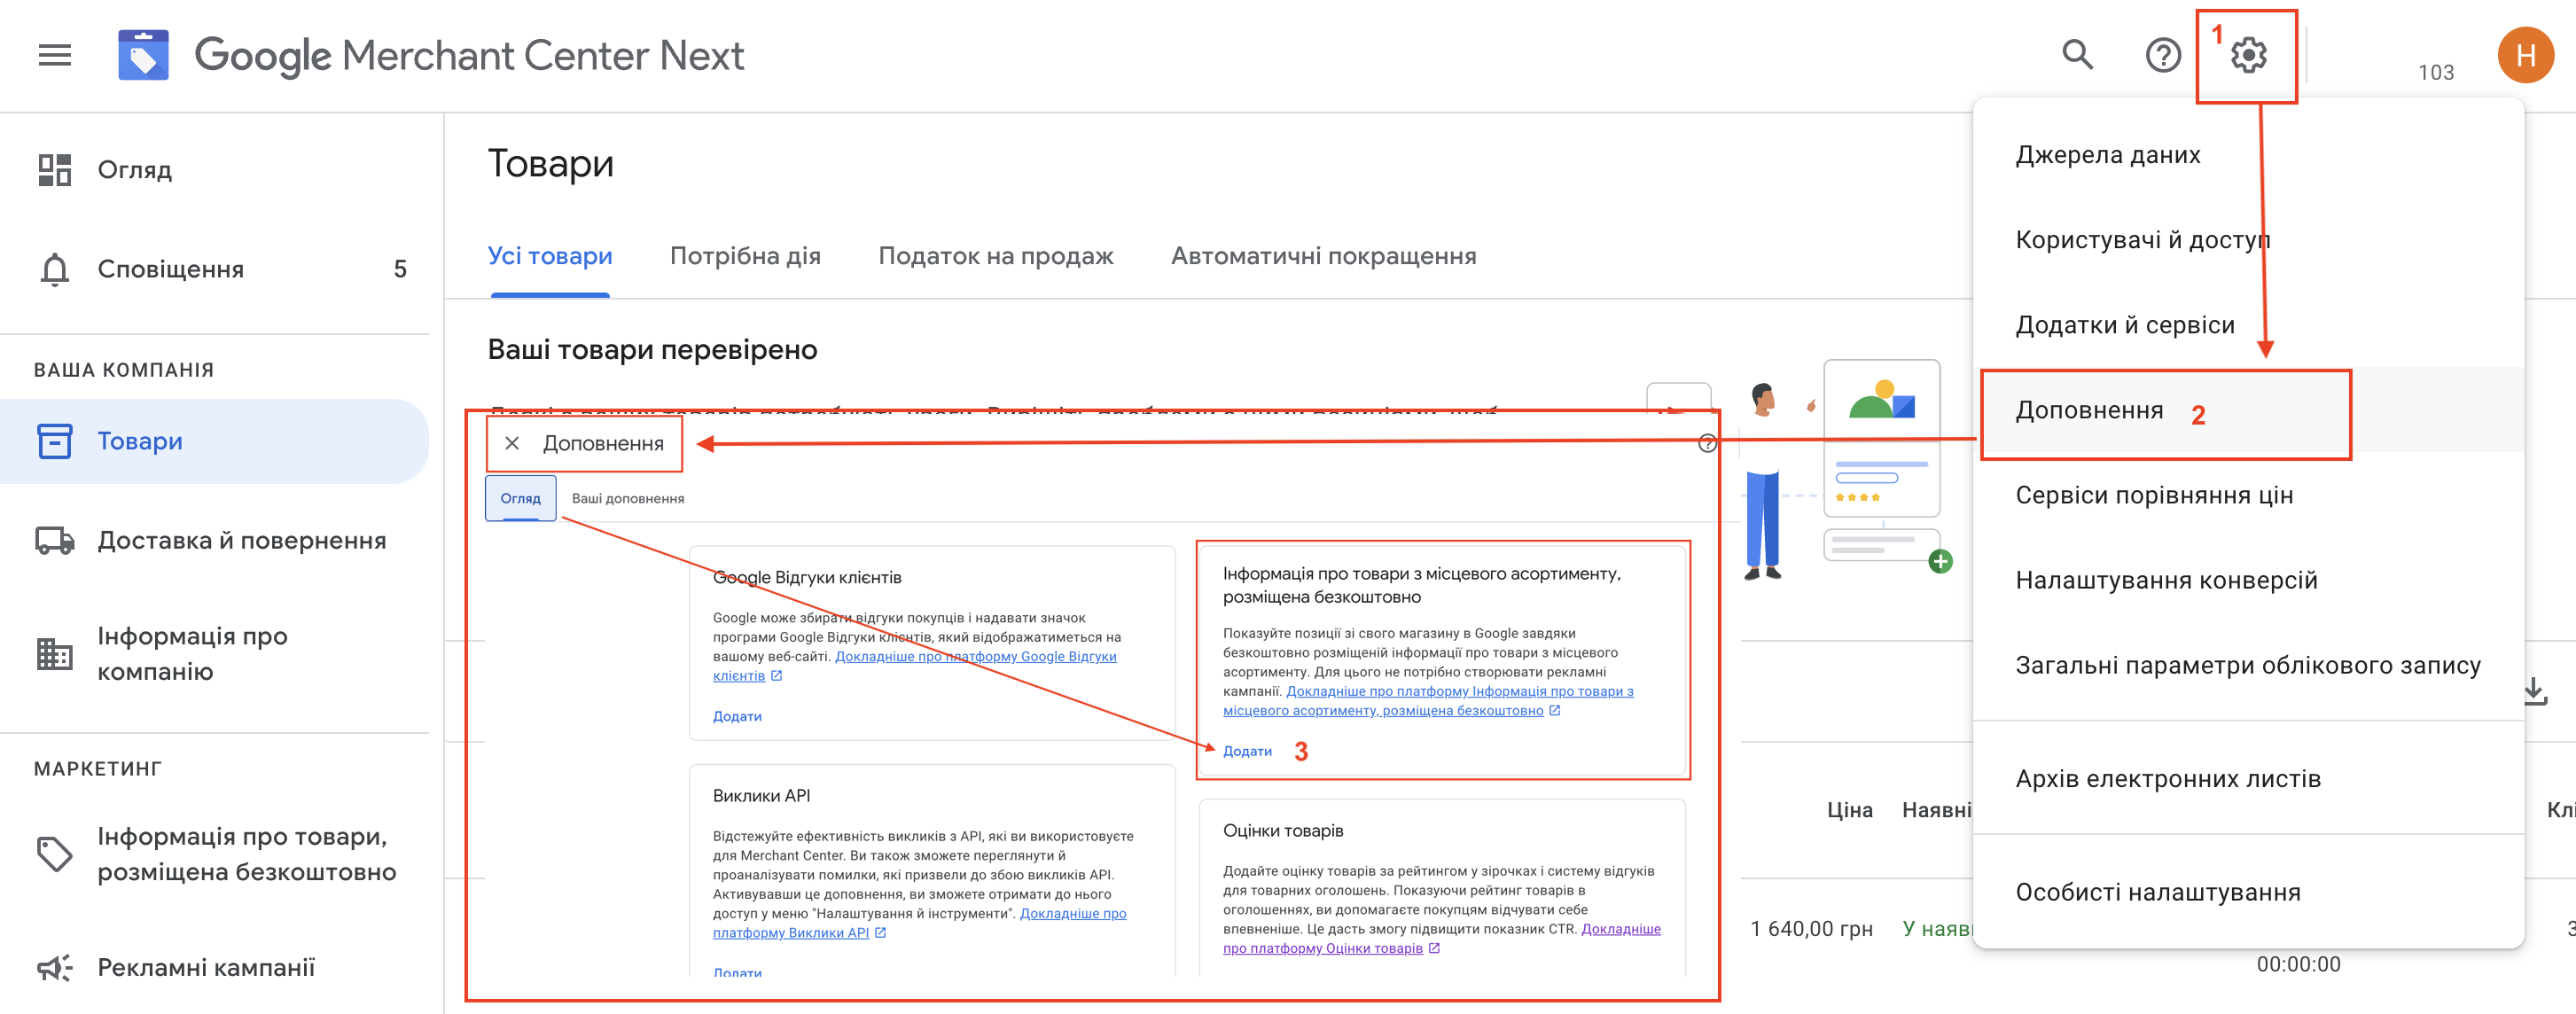Click Додати under Google Відгуки клієнтів

[x=737, y=716]
